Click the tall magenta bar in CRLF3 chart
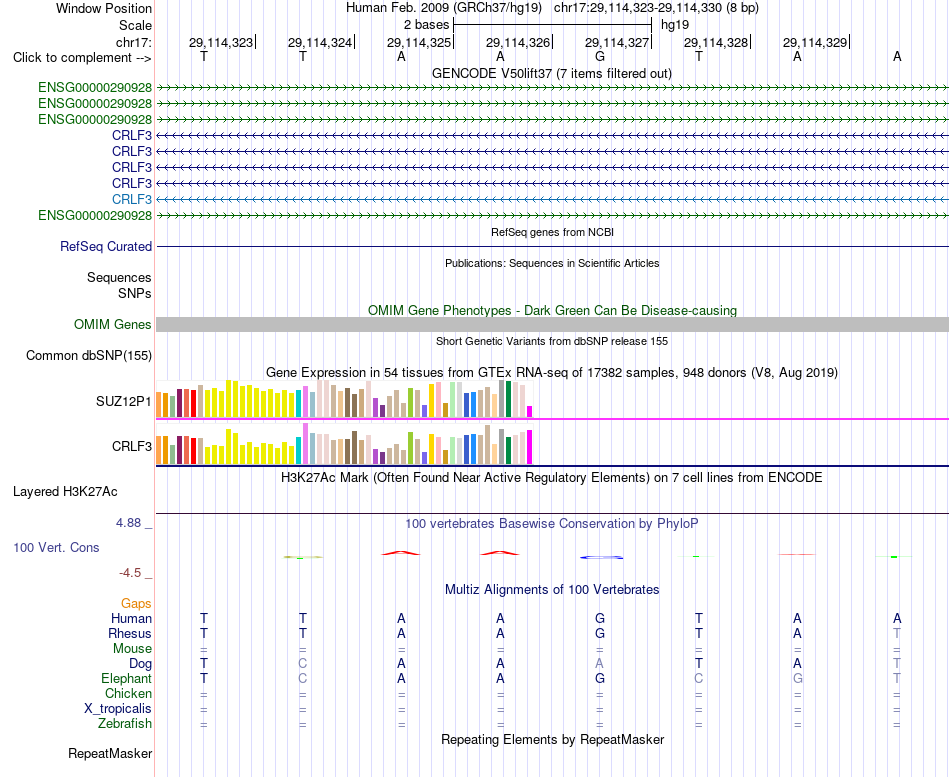950x777 pixels. [530, 447]
